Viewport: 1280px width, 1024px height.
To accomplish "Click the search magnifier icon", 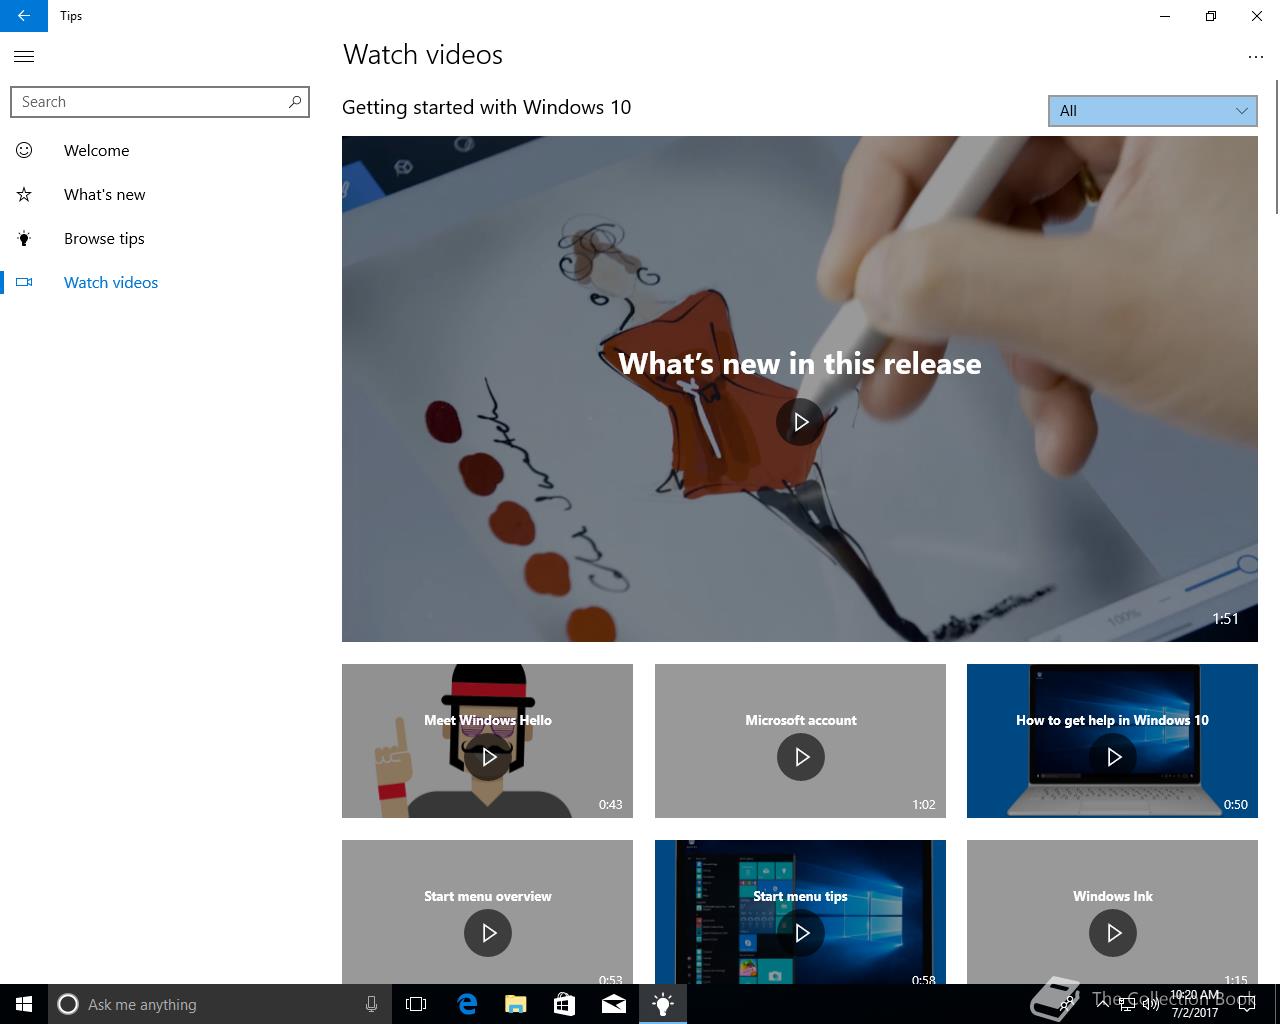I will tap(294, 102).
